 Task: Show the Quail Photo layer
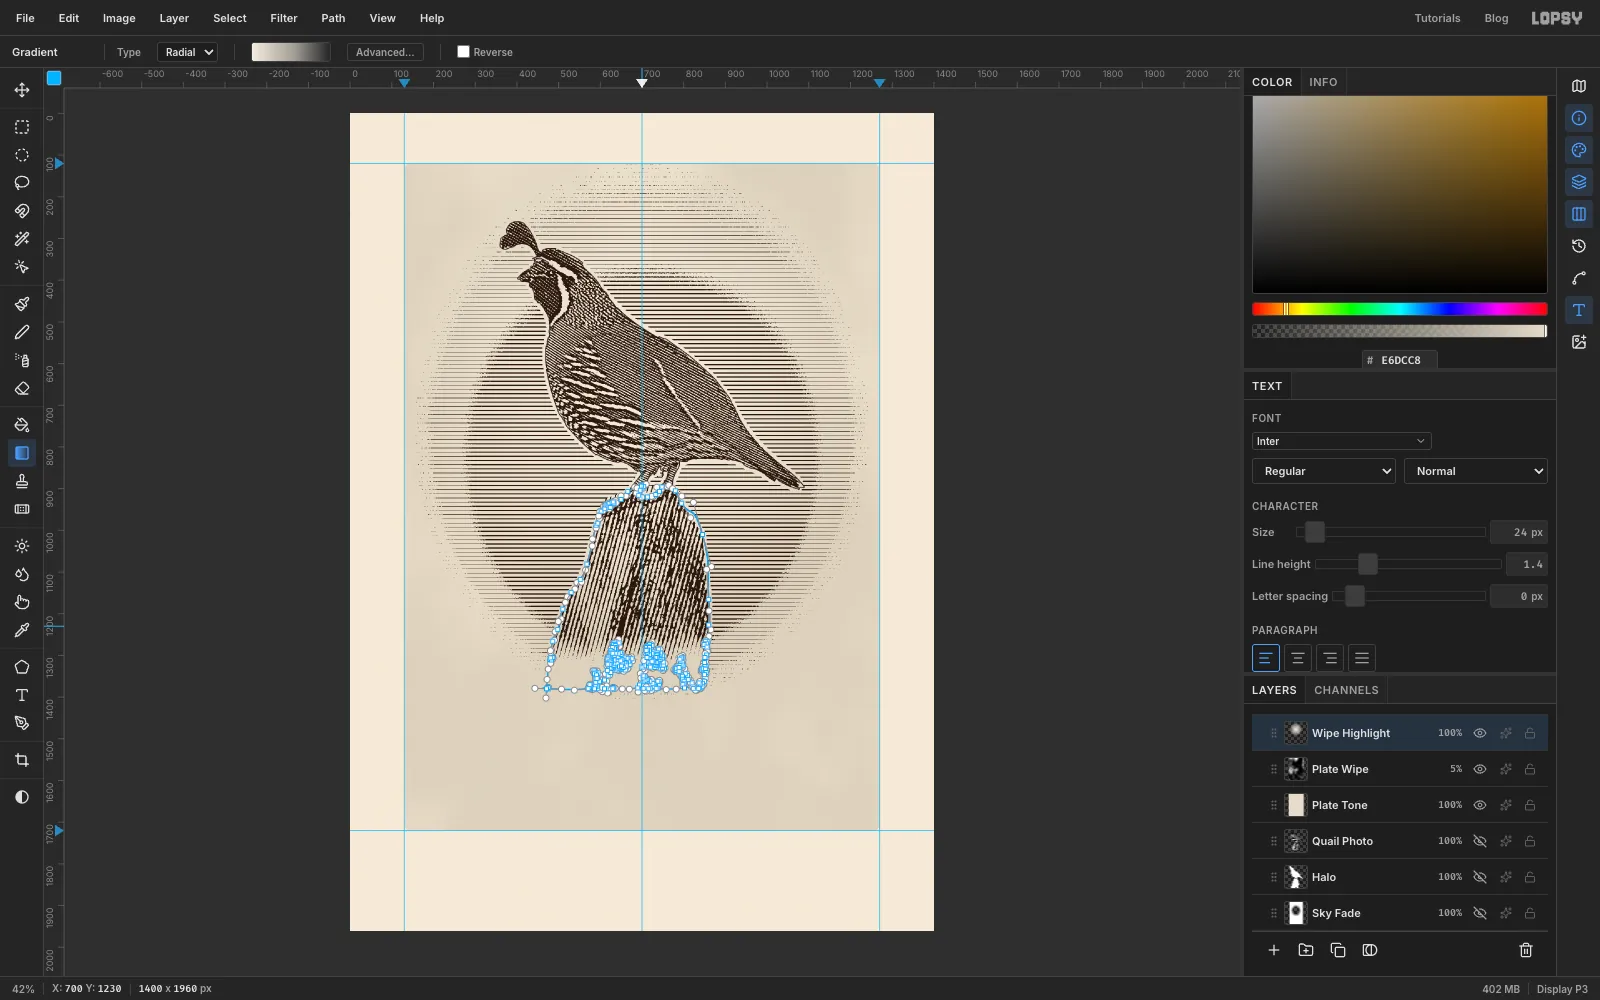(x=1480, y=841)
